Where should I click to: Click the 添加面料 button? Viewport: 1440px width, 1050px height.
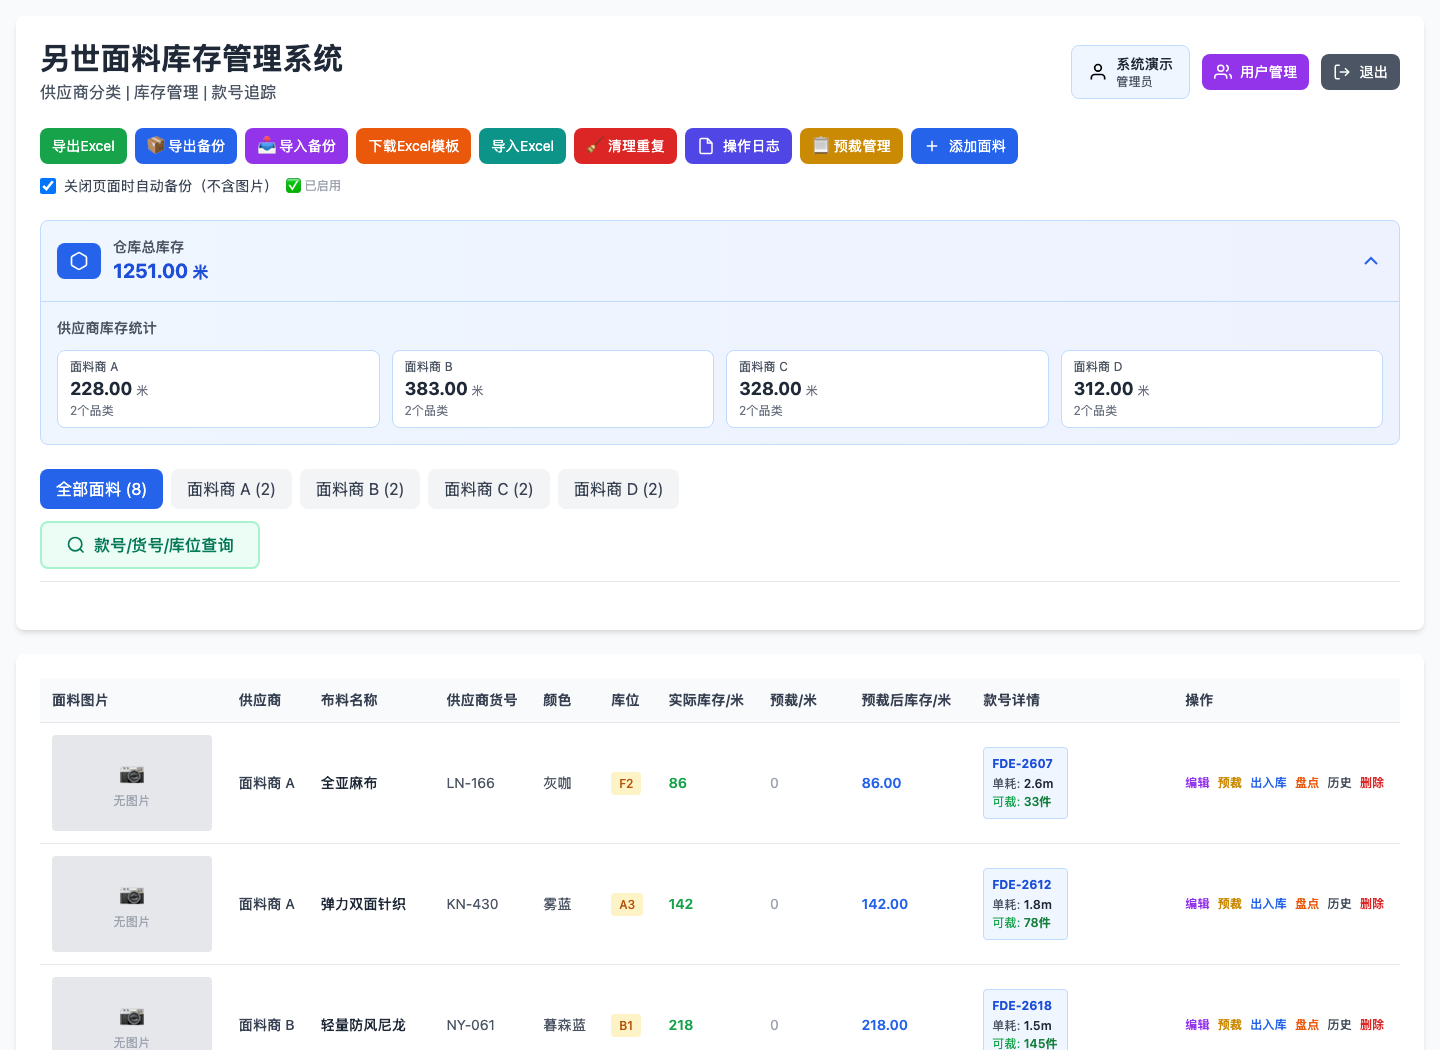(x=965, y=146)
